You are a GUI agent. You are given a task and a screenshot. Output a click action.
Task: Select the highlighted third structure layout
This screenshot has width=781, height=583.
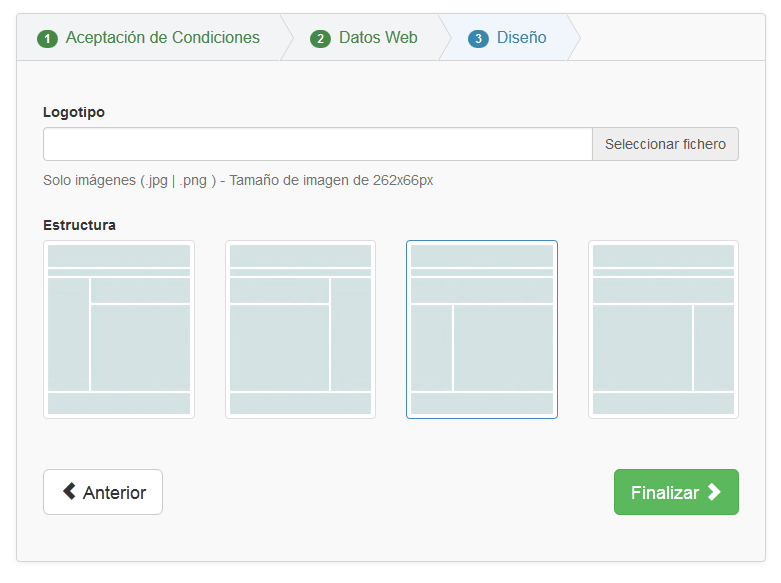click(x=482, y=329)
